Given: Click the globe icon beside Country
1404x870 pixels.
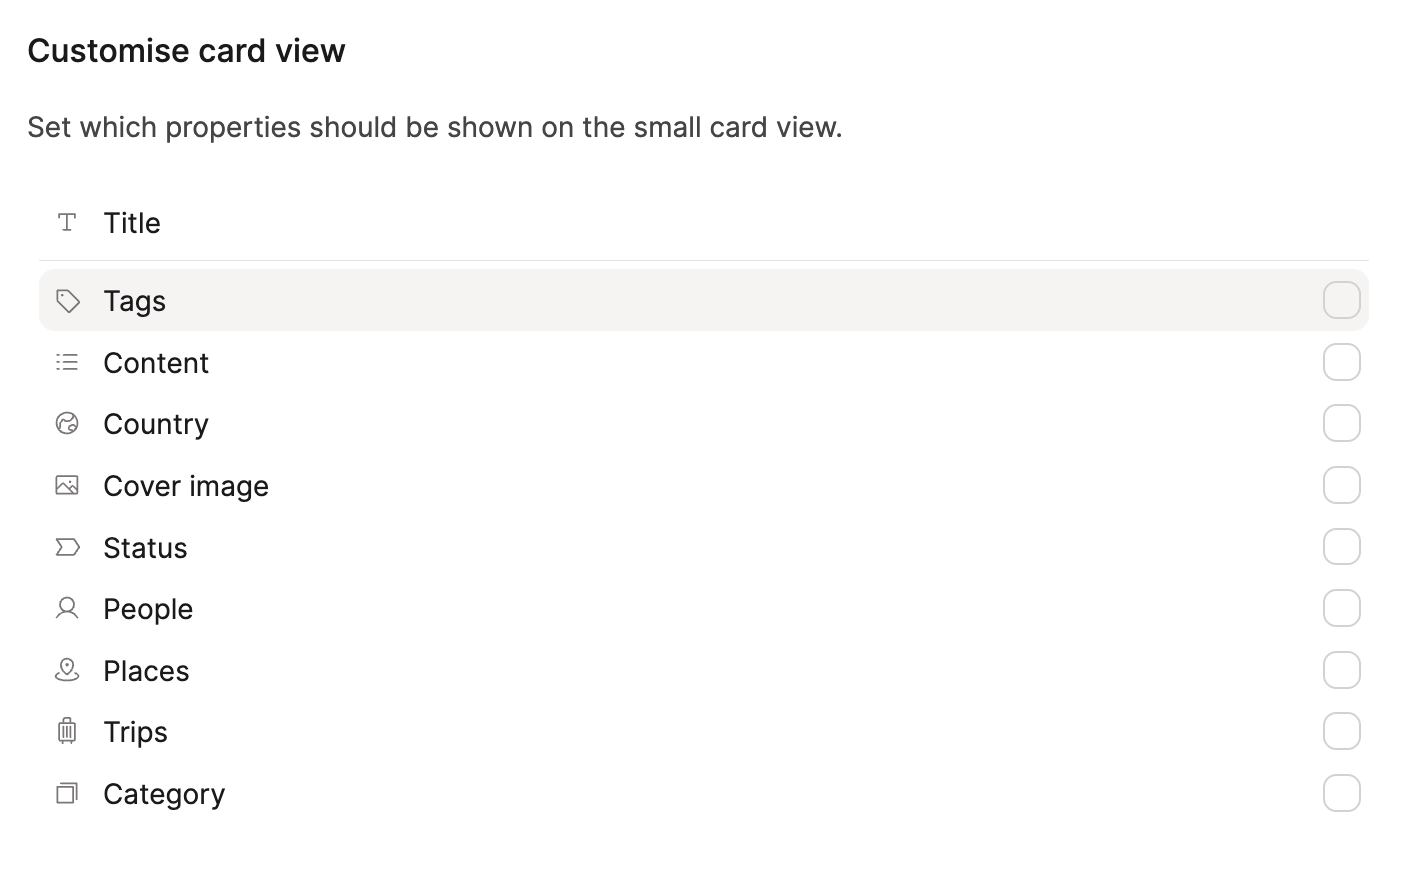Looking at the screenshot, I should (x=66, y=423).
